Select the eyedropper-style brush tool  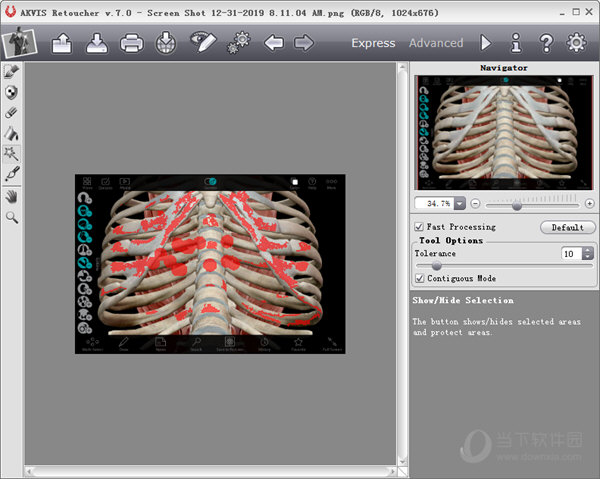[12, 174]
